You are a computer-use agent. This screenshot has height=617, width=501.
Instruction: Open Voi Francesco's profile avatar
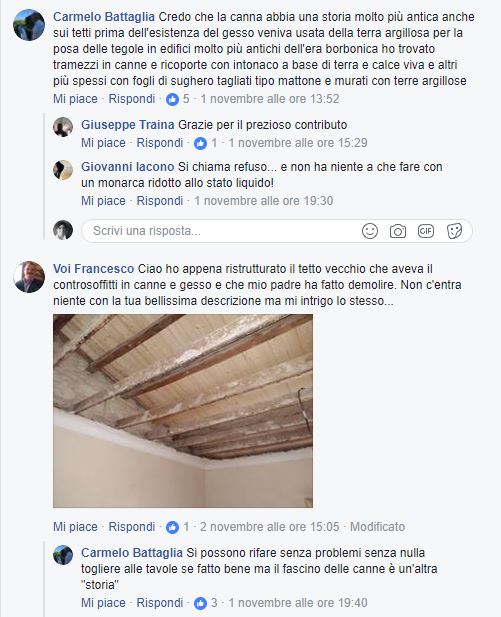click(x=29, y=277)
